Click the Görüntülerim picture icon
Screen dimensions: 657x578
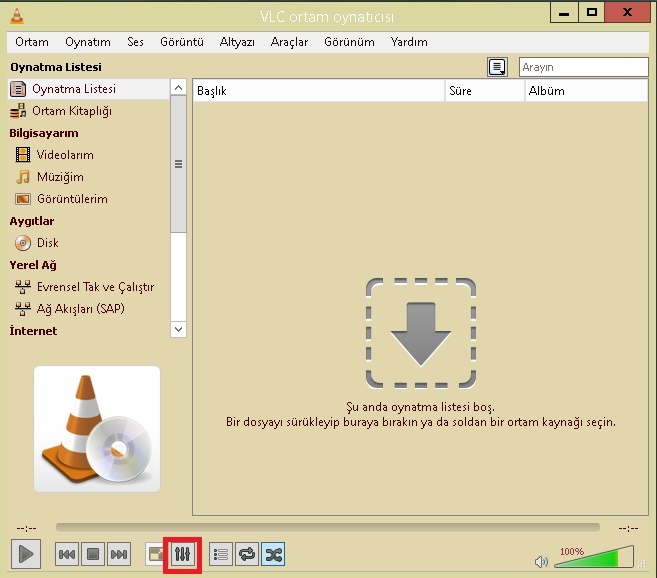(23, 199)
